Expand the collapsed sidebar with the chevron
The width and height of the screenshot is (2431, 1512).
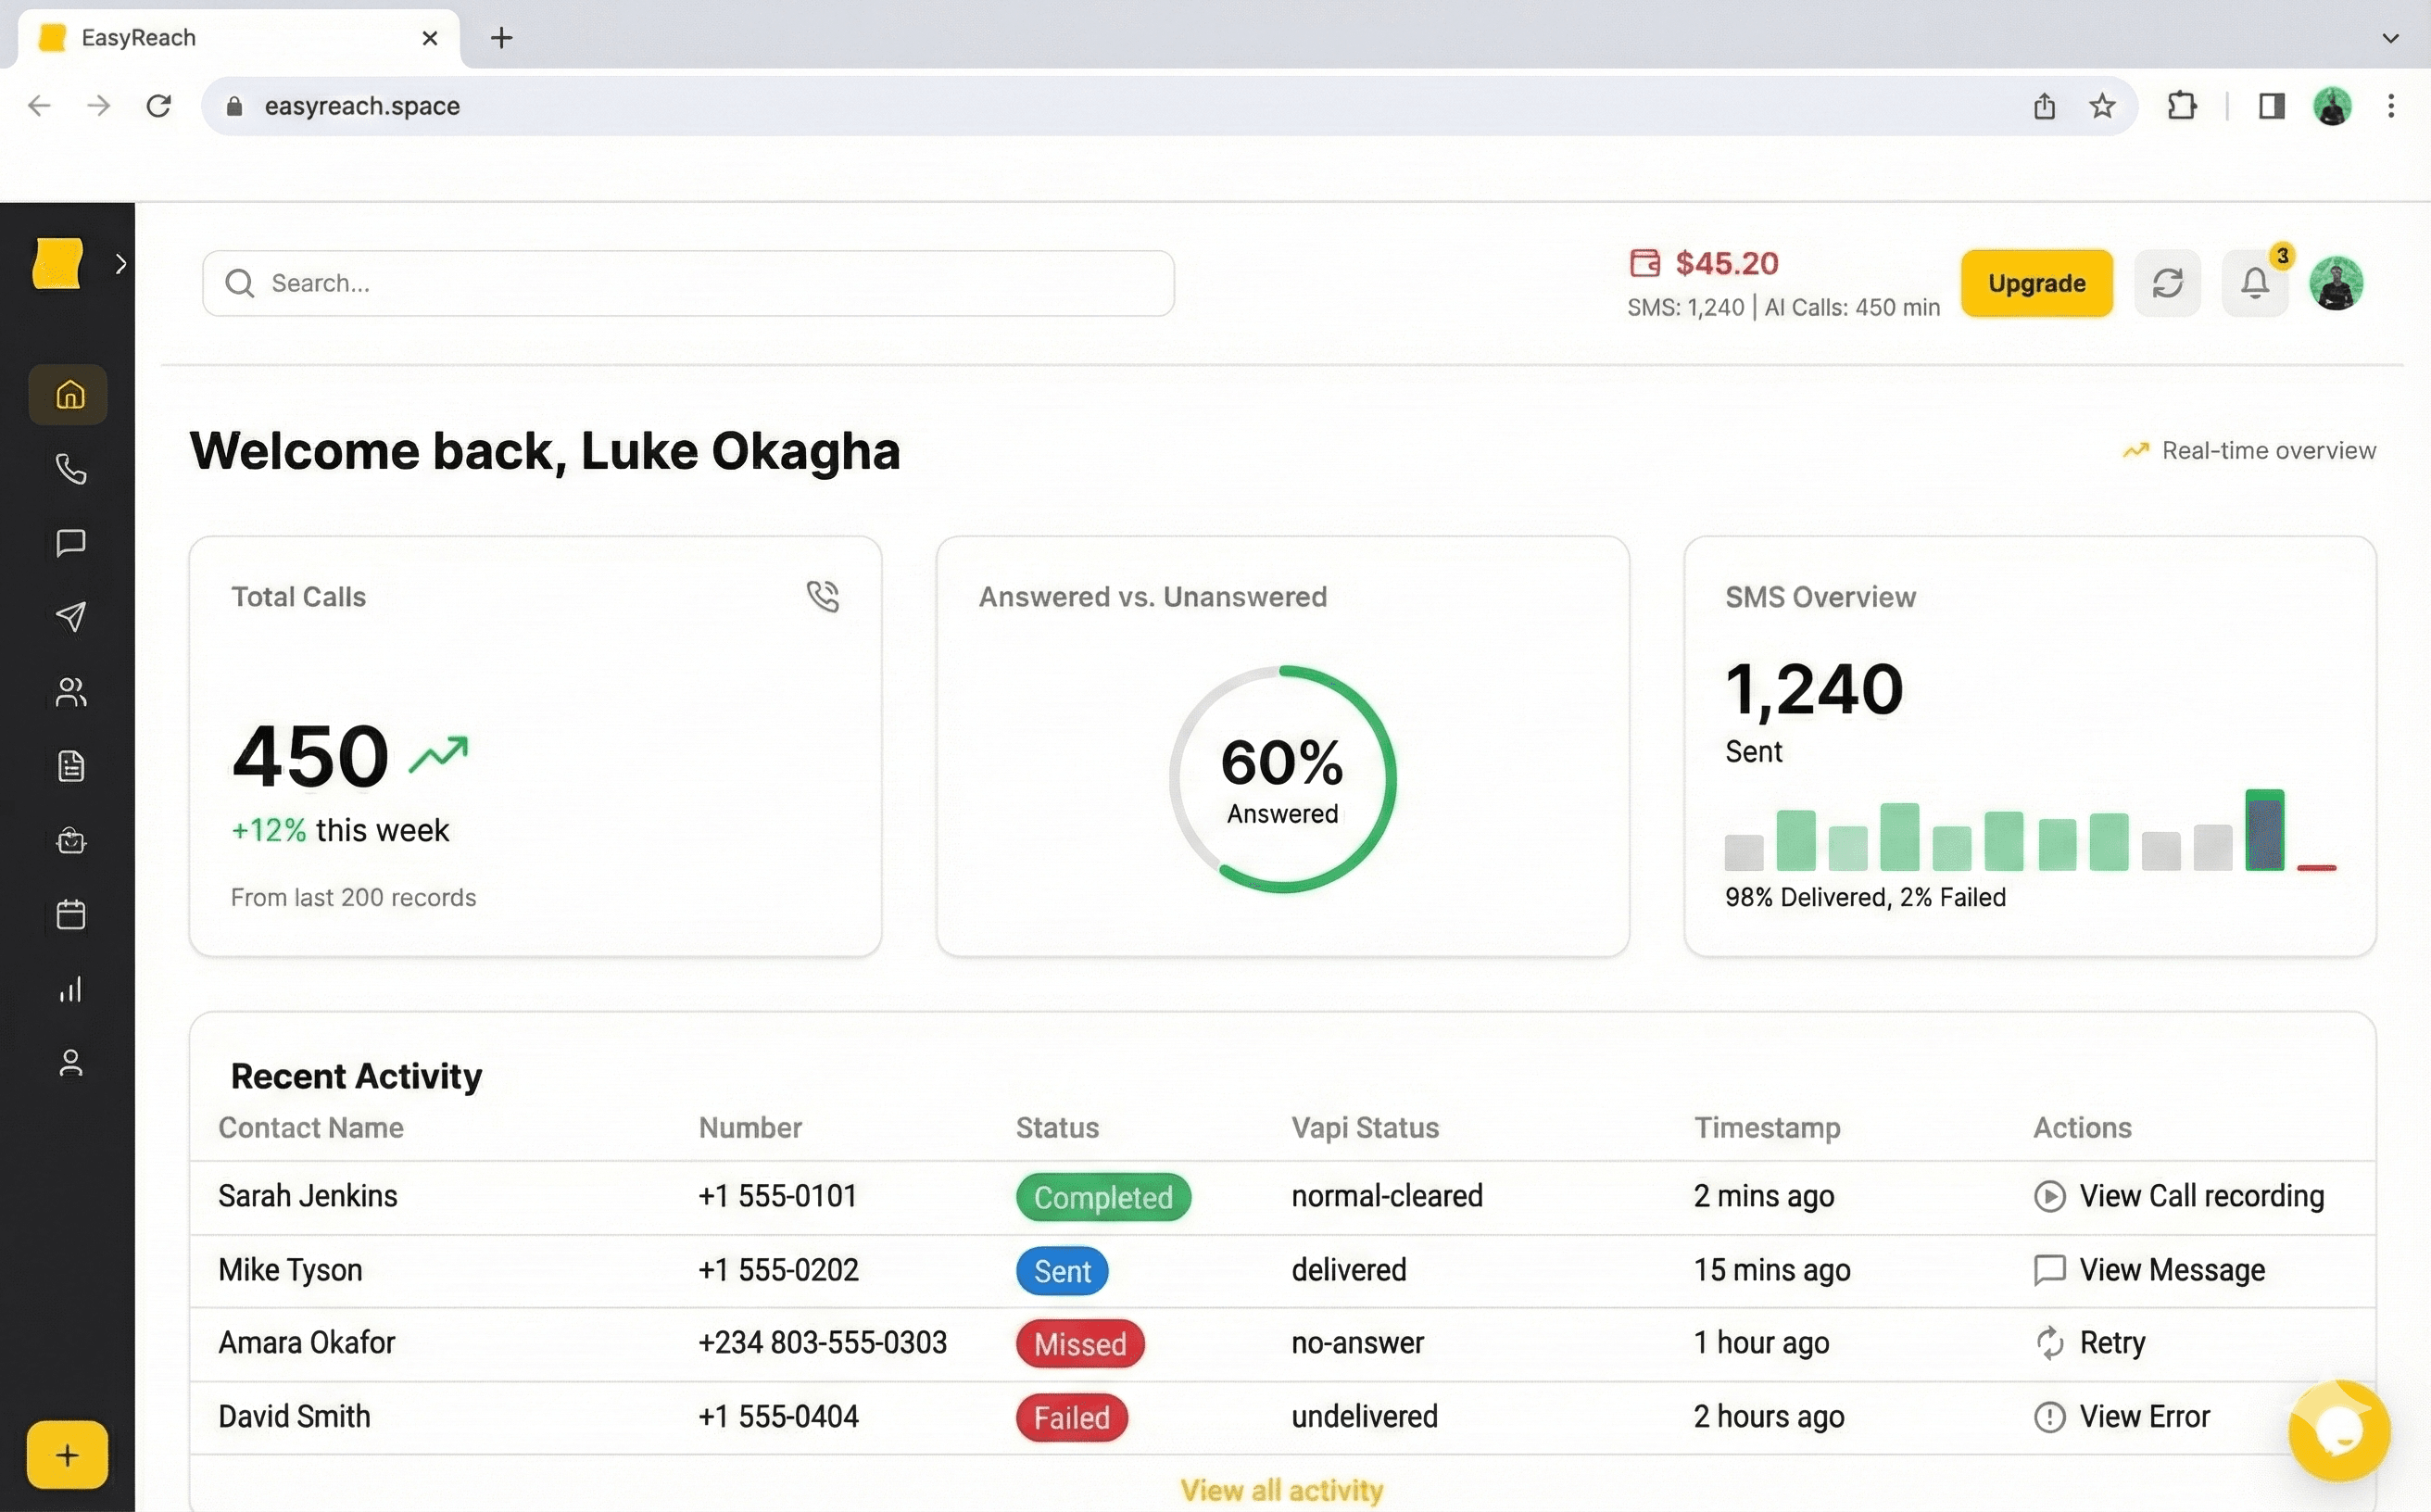121,262
